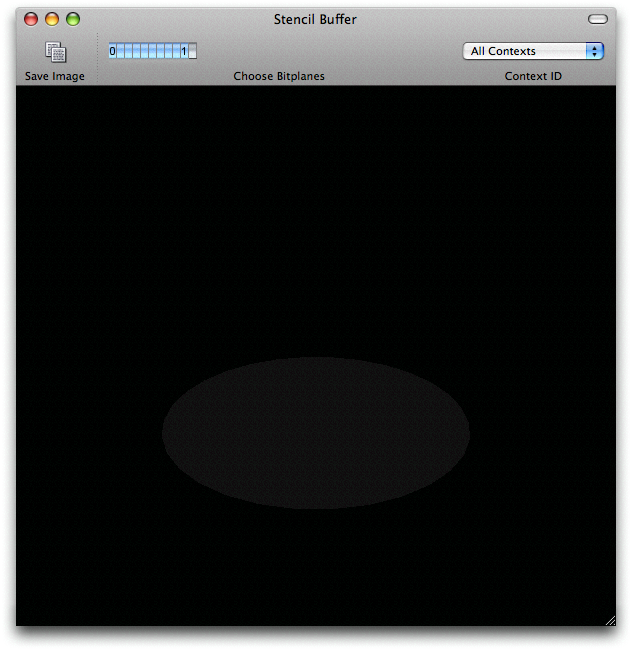Viewport: 632px width, 650px height.
Task: Click the Stencil Buffer title text
Action: 315,19
